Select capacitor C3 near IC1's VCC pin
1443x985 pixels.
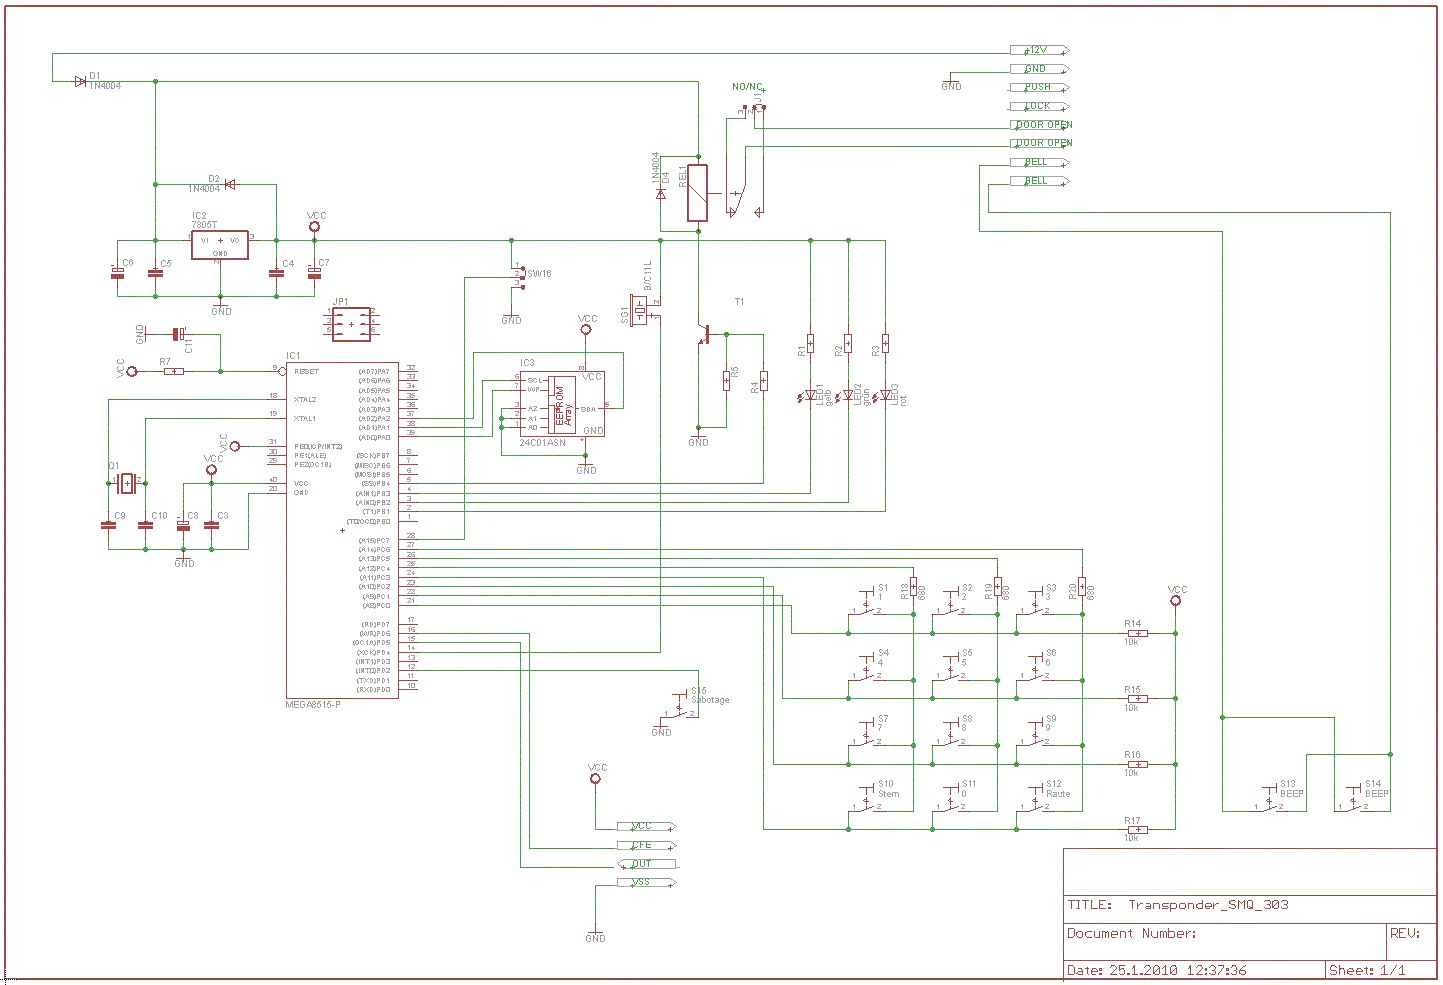click(211, 524)
